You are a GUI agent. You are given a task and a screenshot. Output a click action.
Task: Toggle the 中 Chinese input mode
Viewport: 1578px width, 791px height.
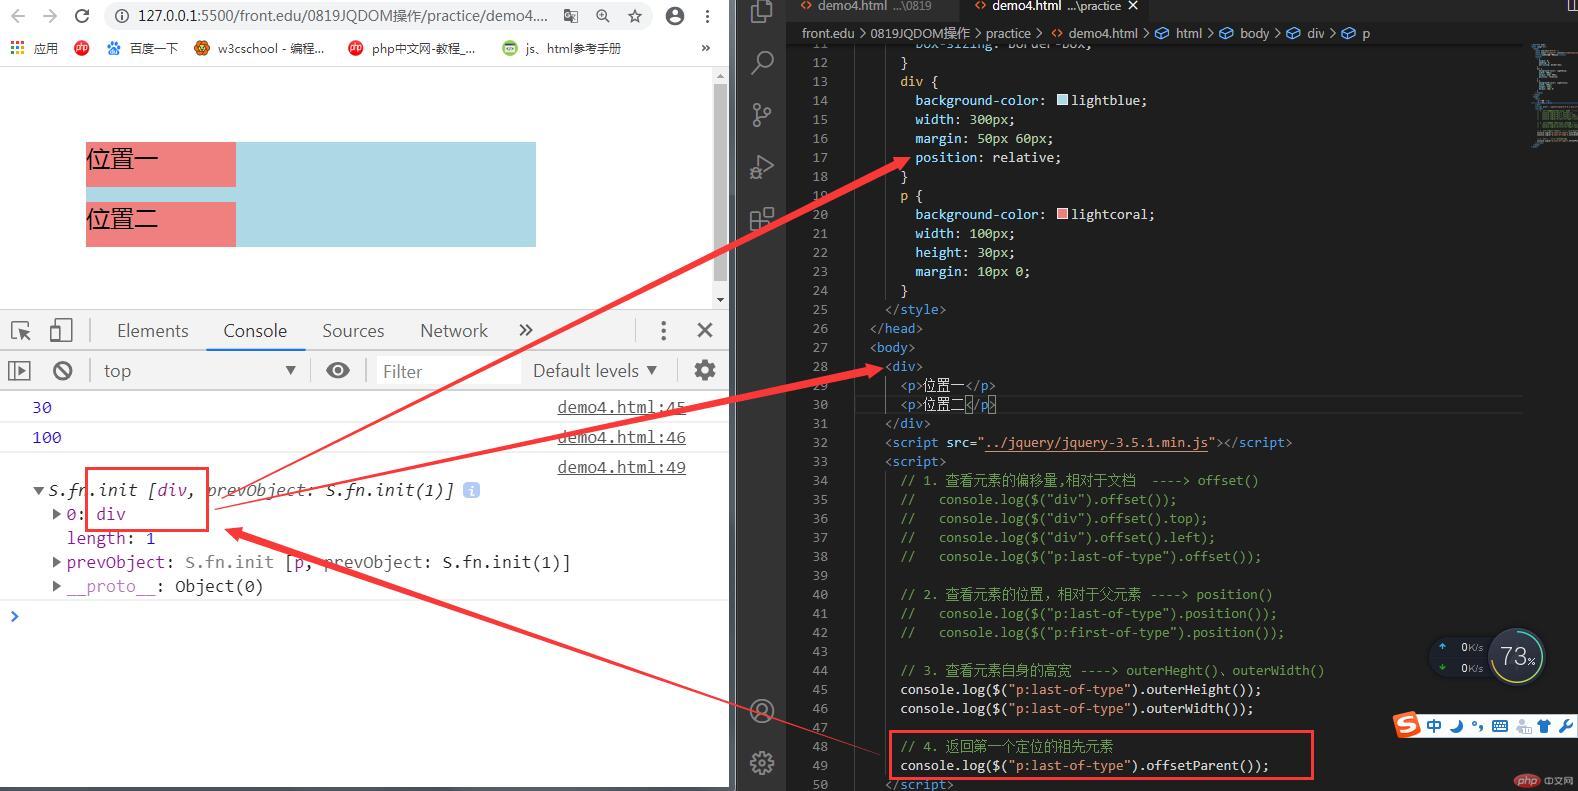1434,727
